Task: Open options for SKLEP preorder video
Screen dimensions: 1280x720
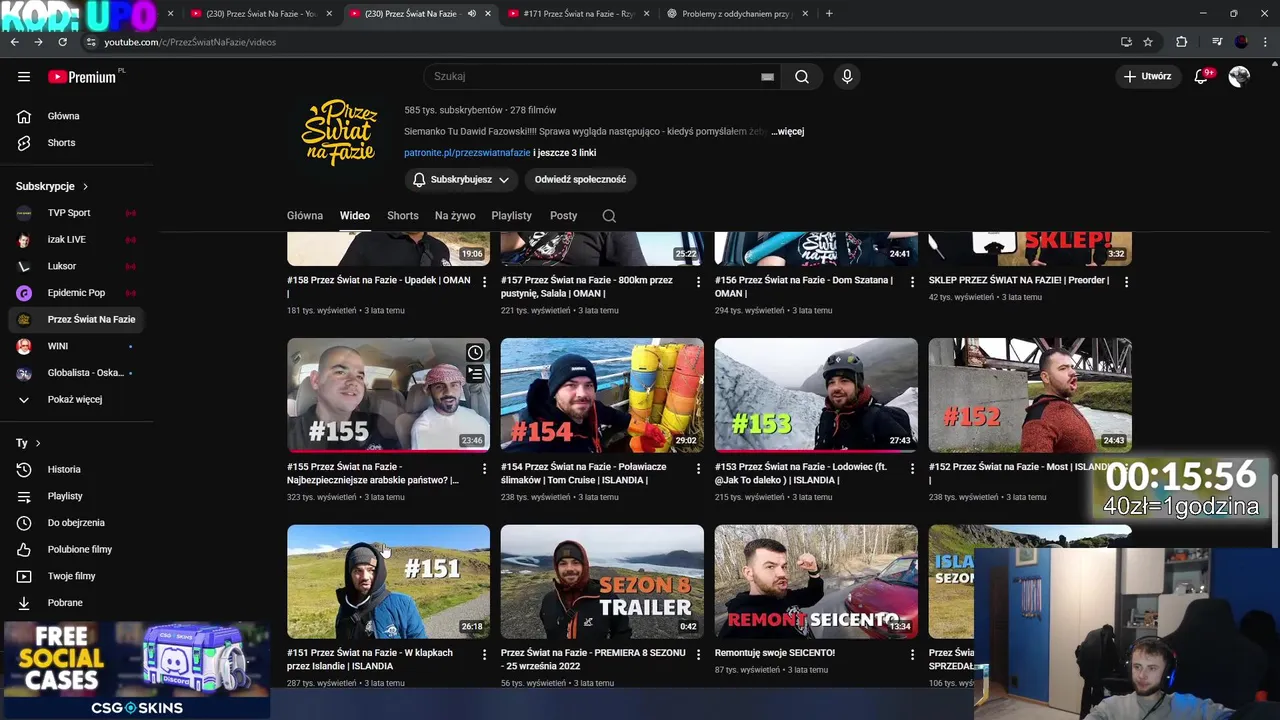Action: click(x=1126, y=282)
